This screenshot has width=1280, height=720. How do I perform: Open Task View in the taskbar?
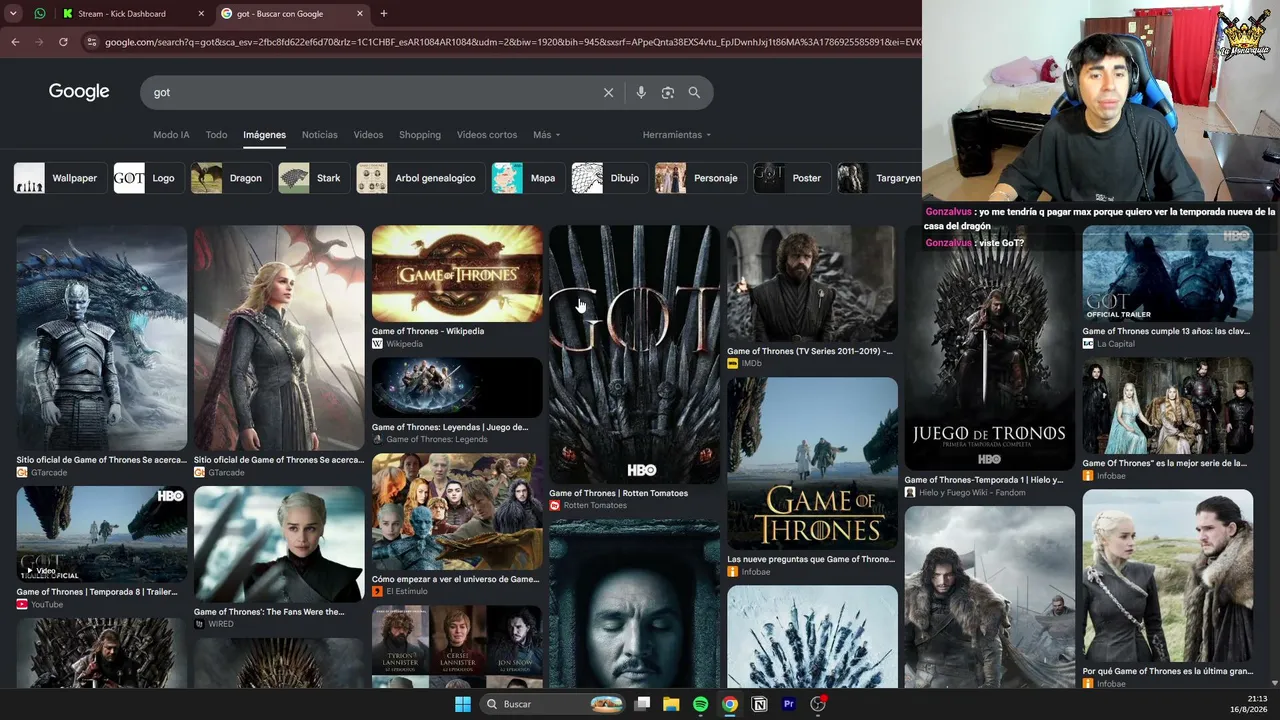point(642,704)
